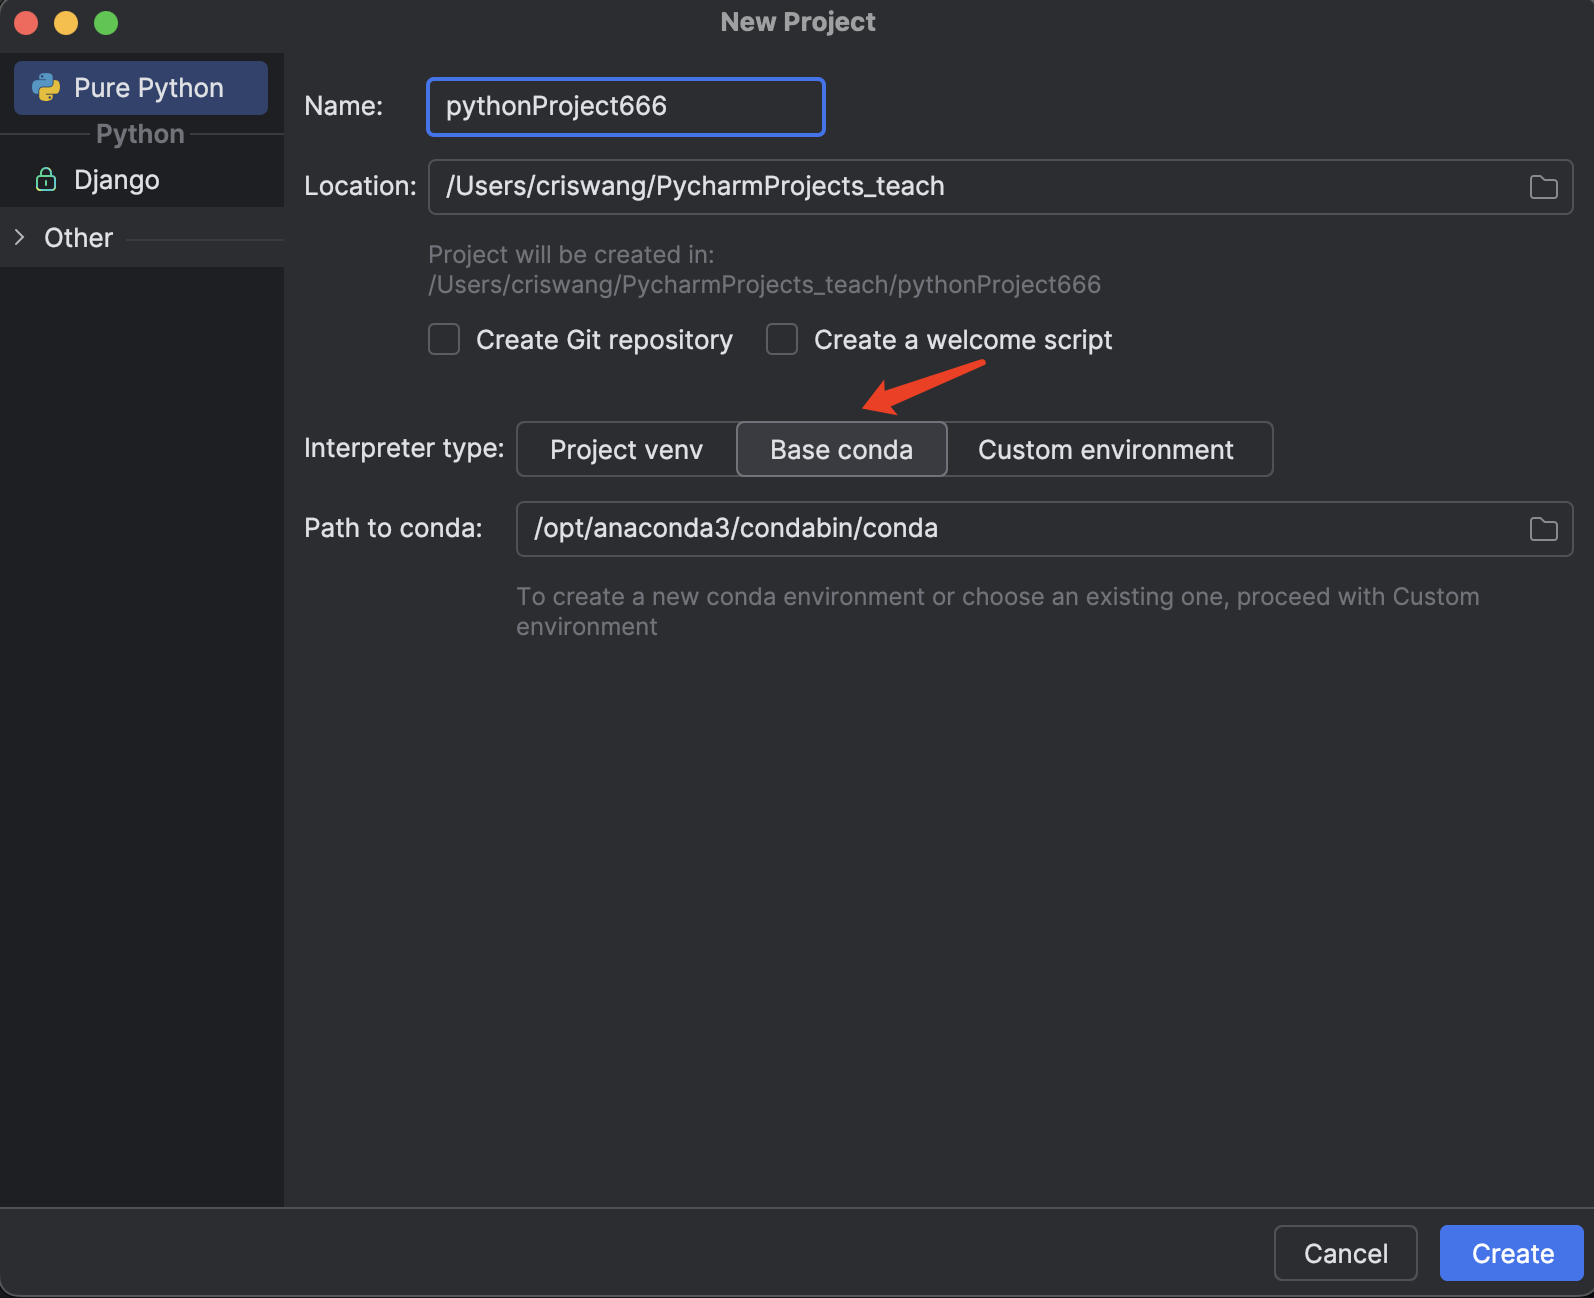The image size is (1594, 1298).
Task: Click the Location label
Action: (360, 186)
